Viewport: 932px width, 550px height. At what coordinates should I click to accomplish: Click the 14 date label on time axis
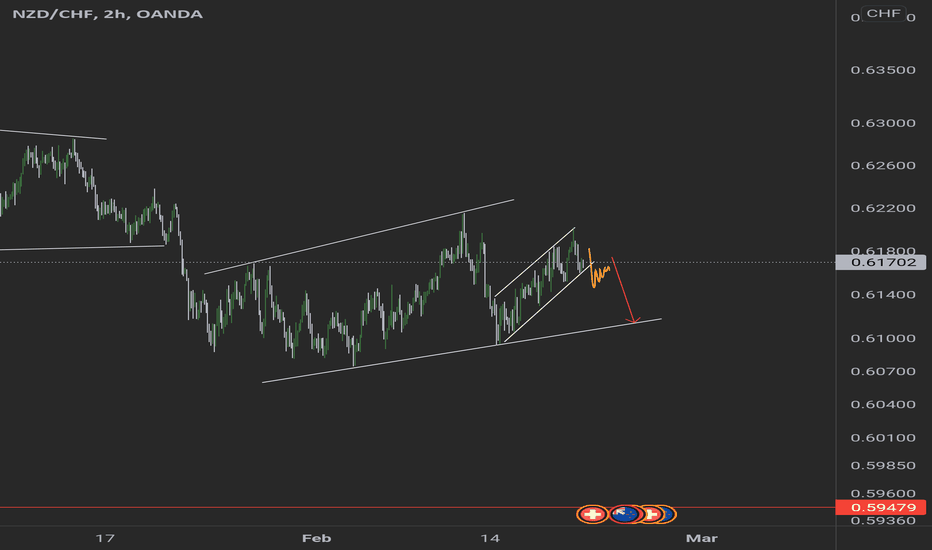(490, 538)
